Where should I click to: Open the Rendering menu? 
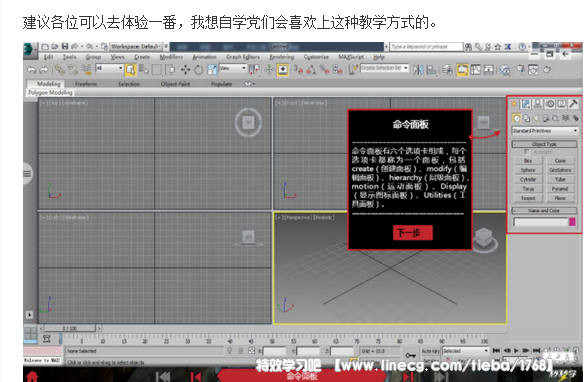coord(282,57)
